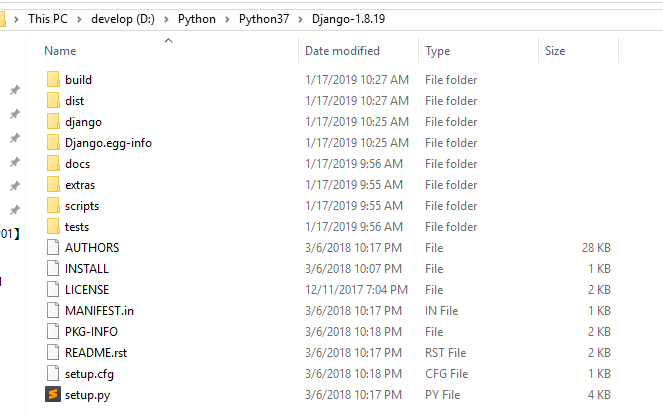Image resolution: width=663 pixels, height=415 pixels.
Task: Expand the chevron after Python in the address bar
Action: coord(227,19)
